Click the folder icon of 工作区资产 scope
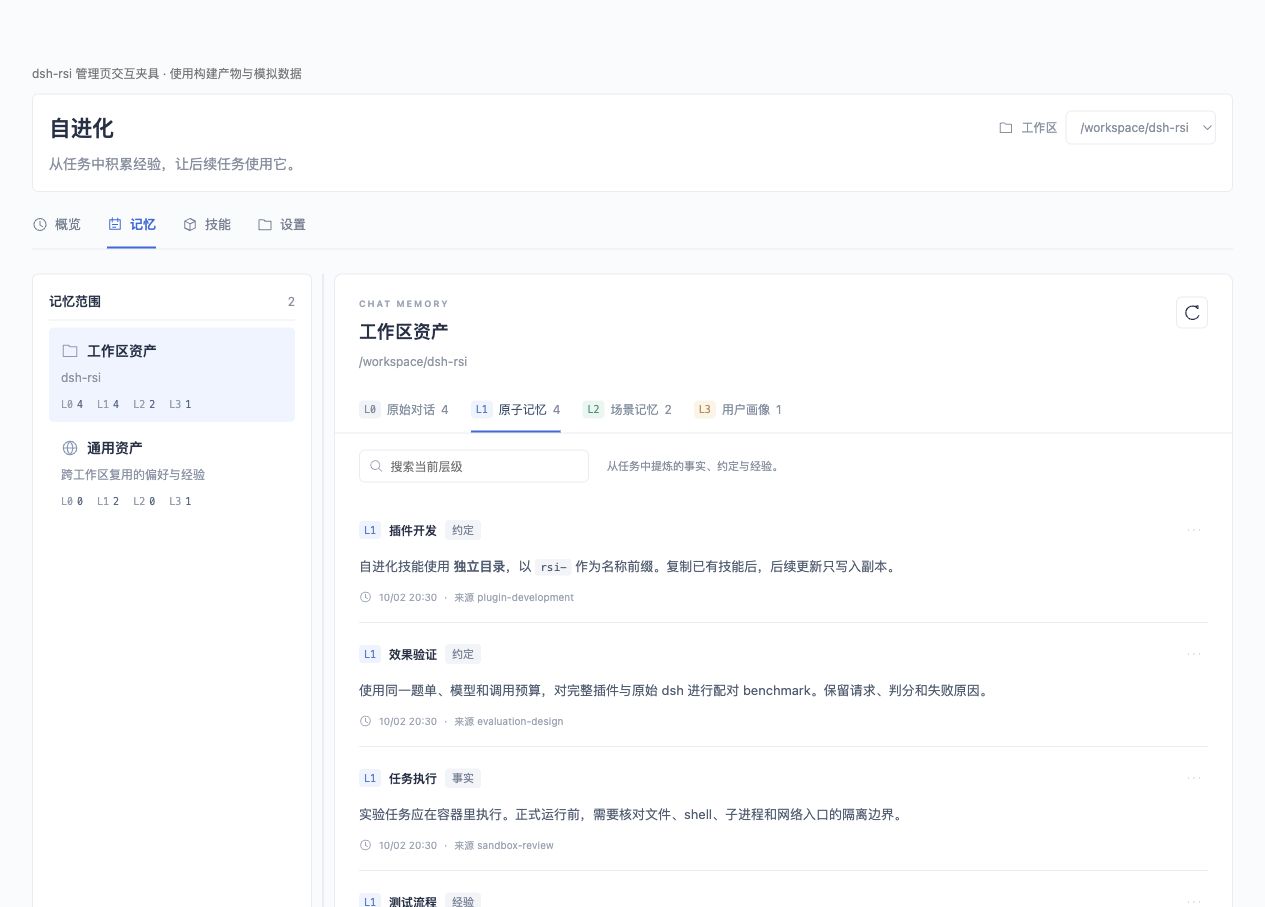 70,351
